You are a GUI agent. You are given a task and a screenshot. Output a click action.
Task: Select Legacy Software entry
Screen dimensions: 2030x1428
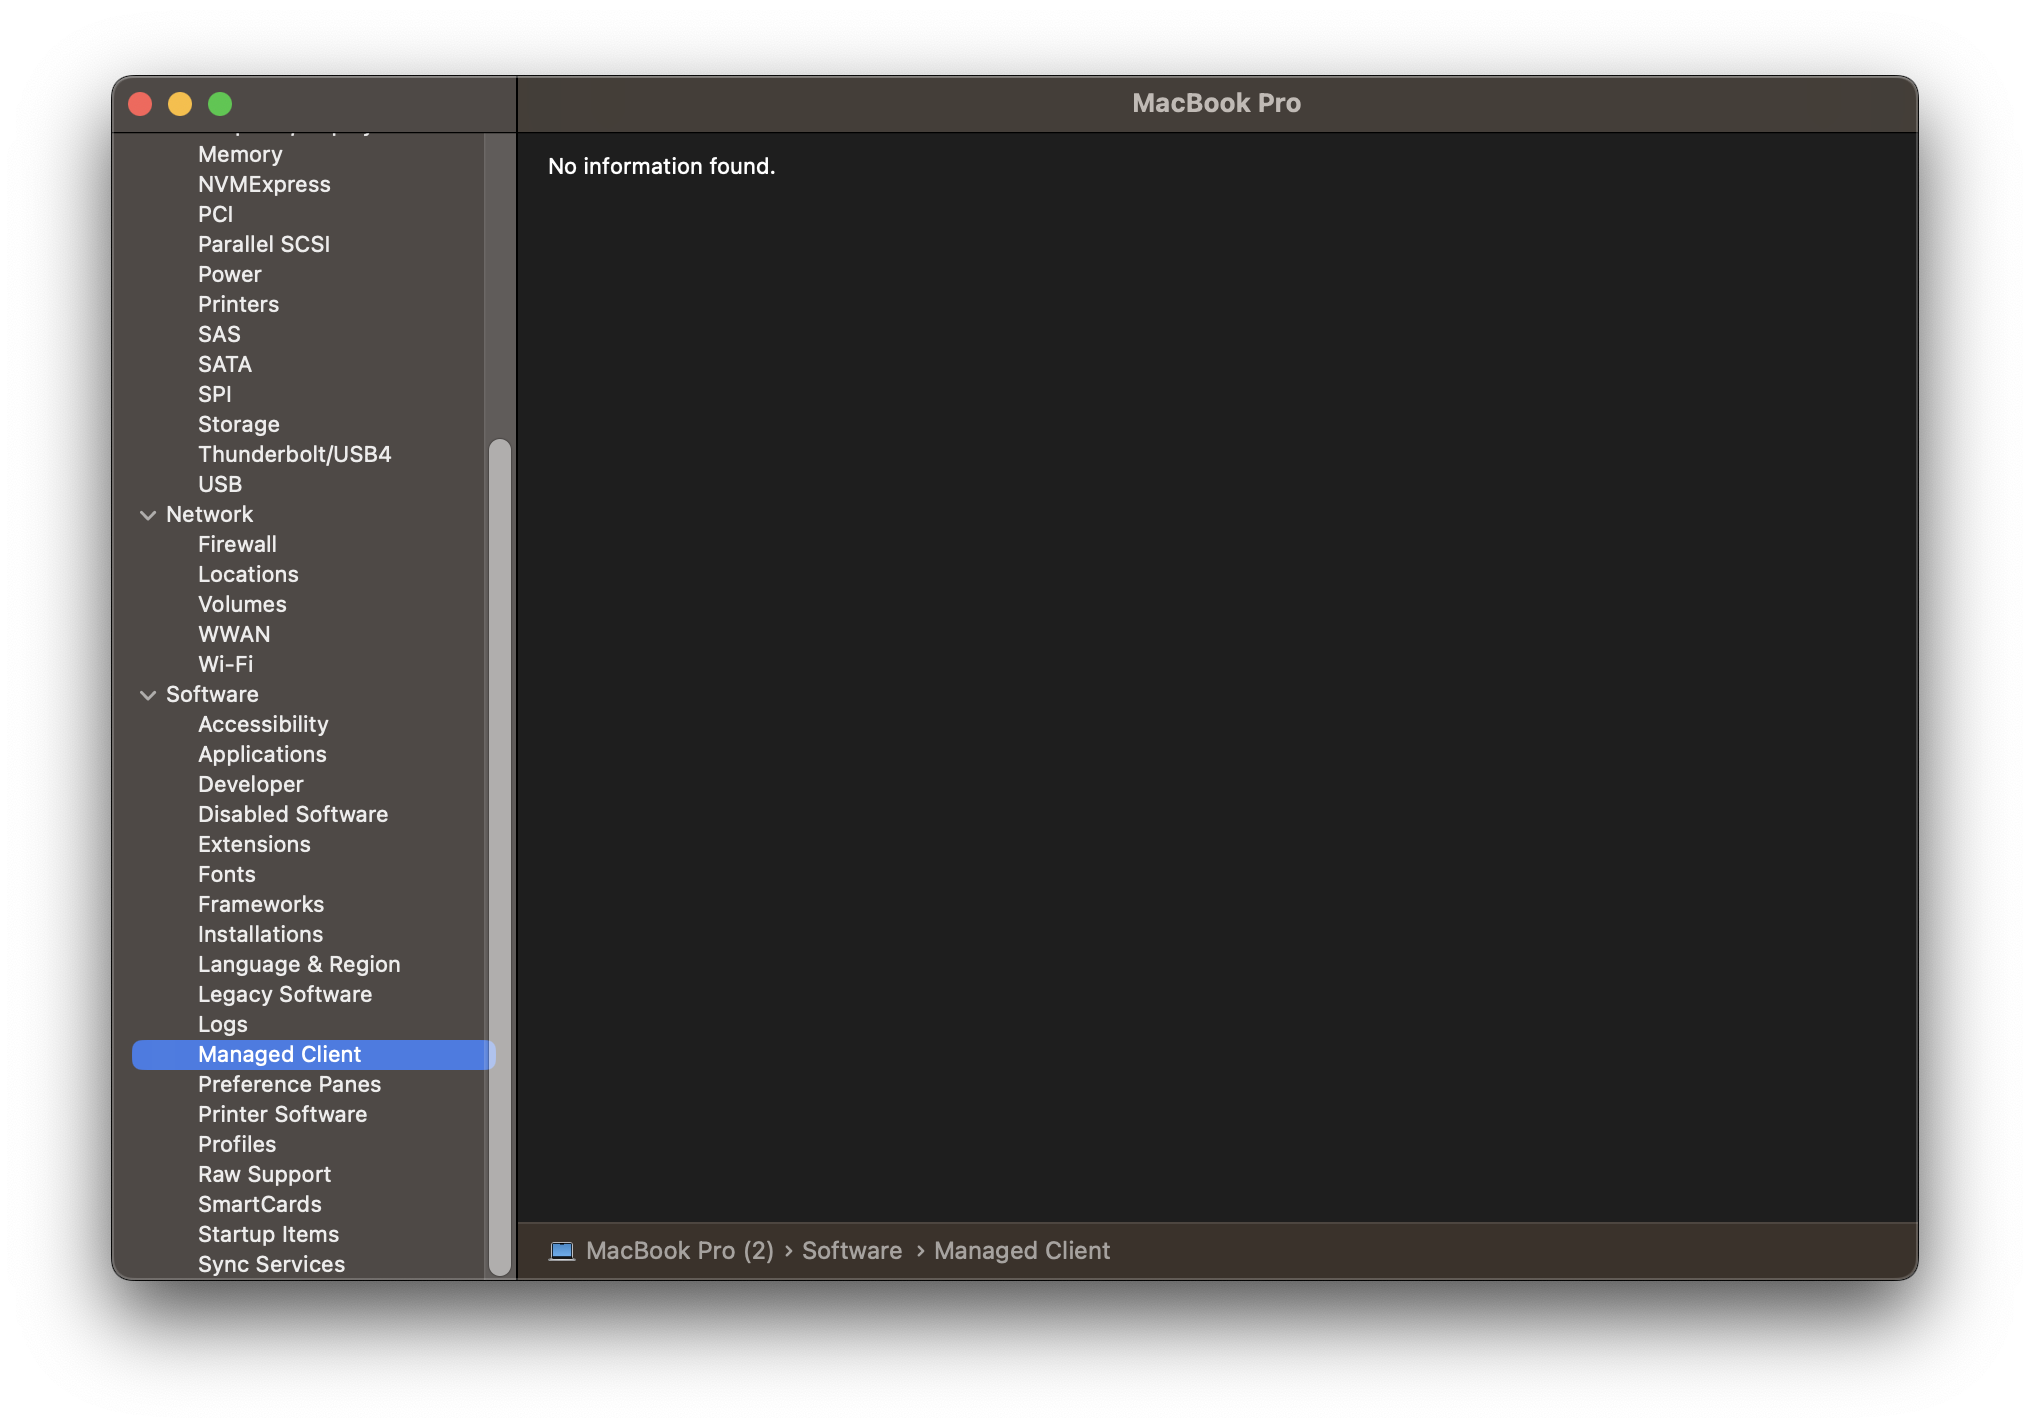coord(285,995)
